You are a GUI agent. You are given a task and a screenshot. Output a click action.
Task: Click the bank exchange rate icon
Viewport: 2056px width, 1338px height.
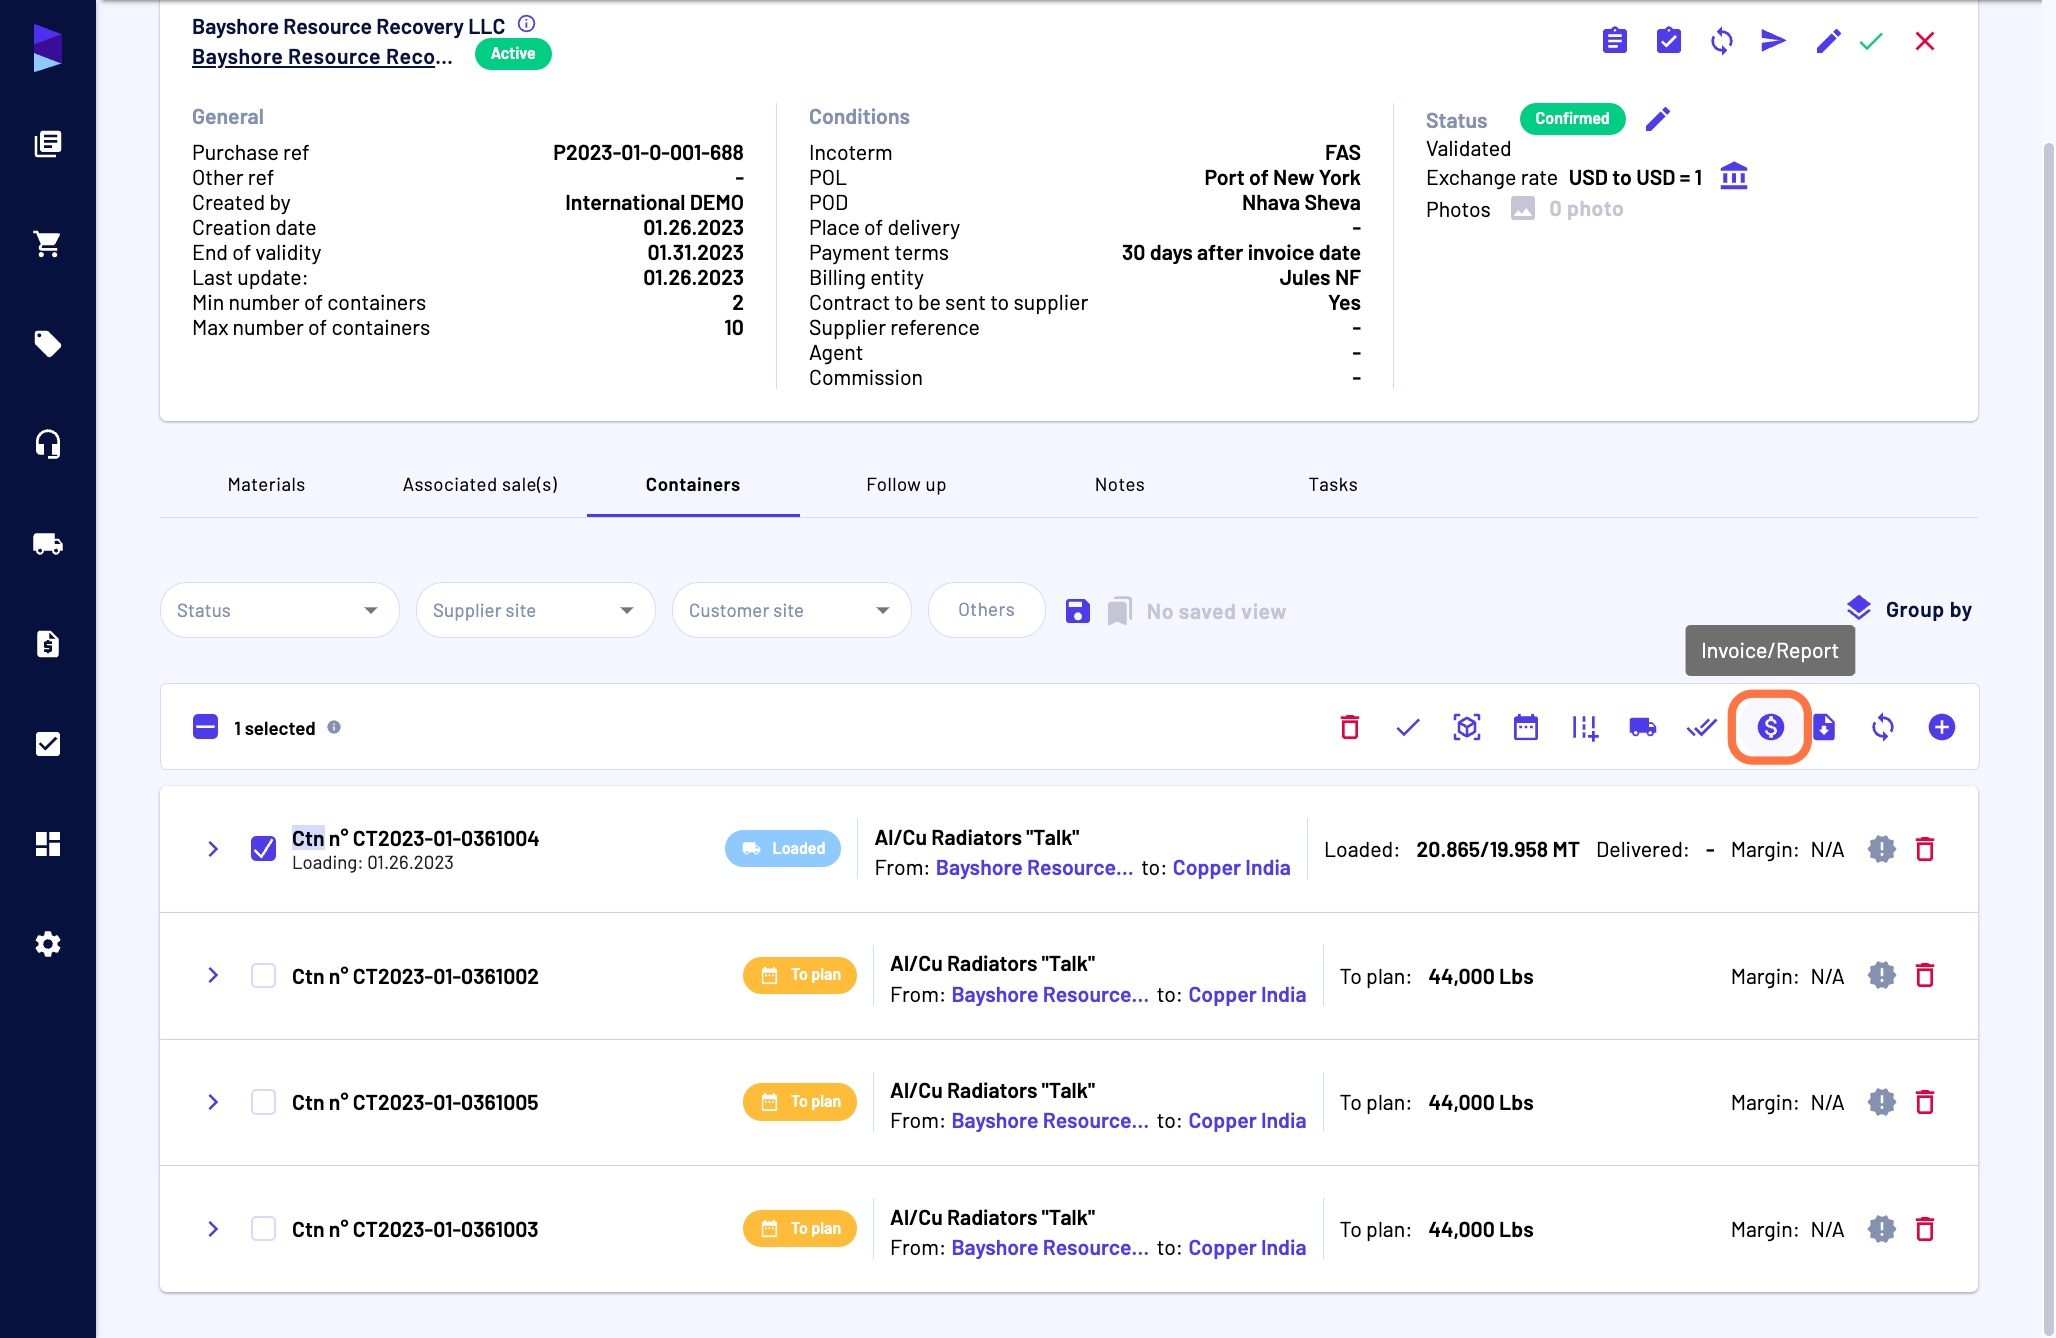[1733, 176]
